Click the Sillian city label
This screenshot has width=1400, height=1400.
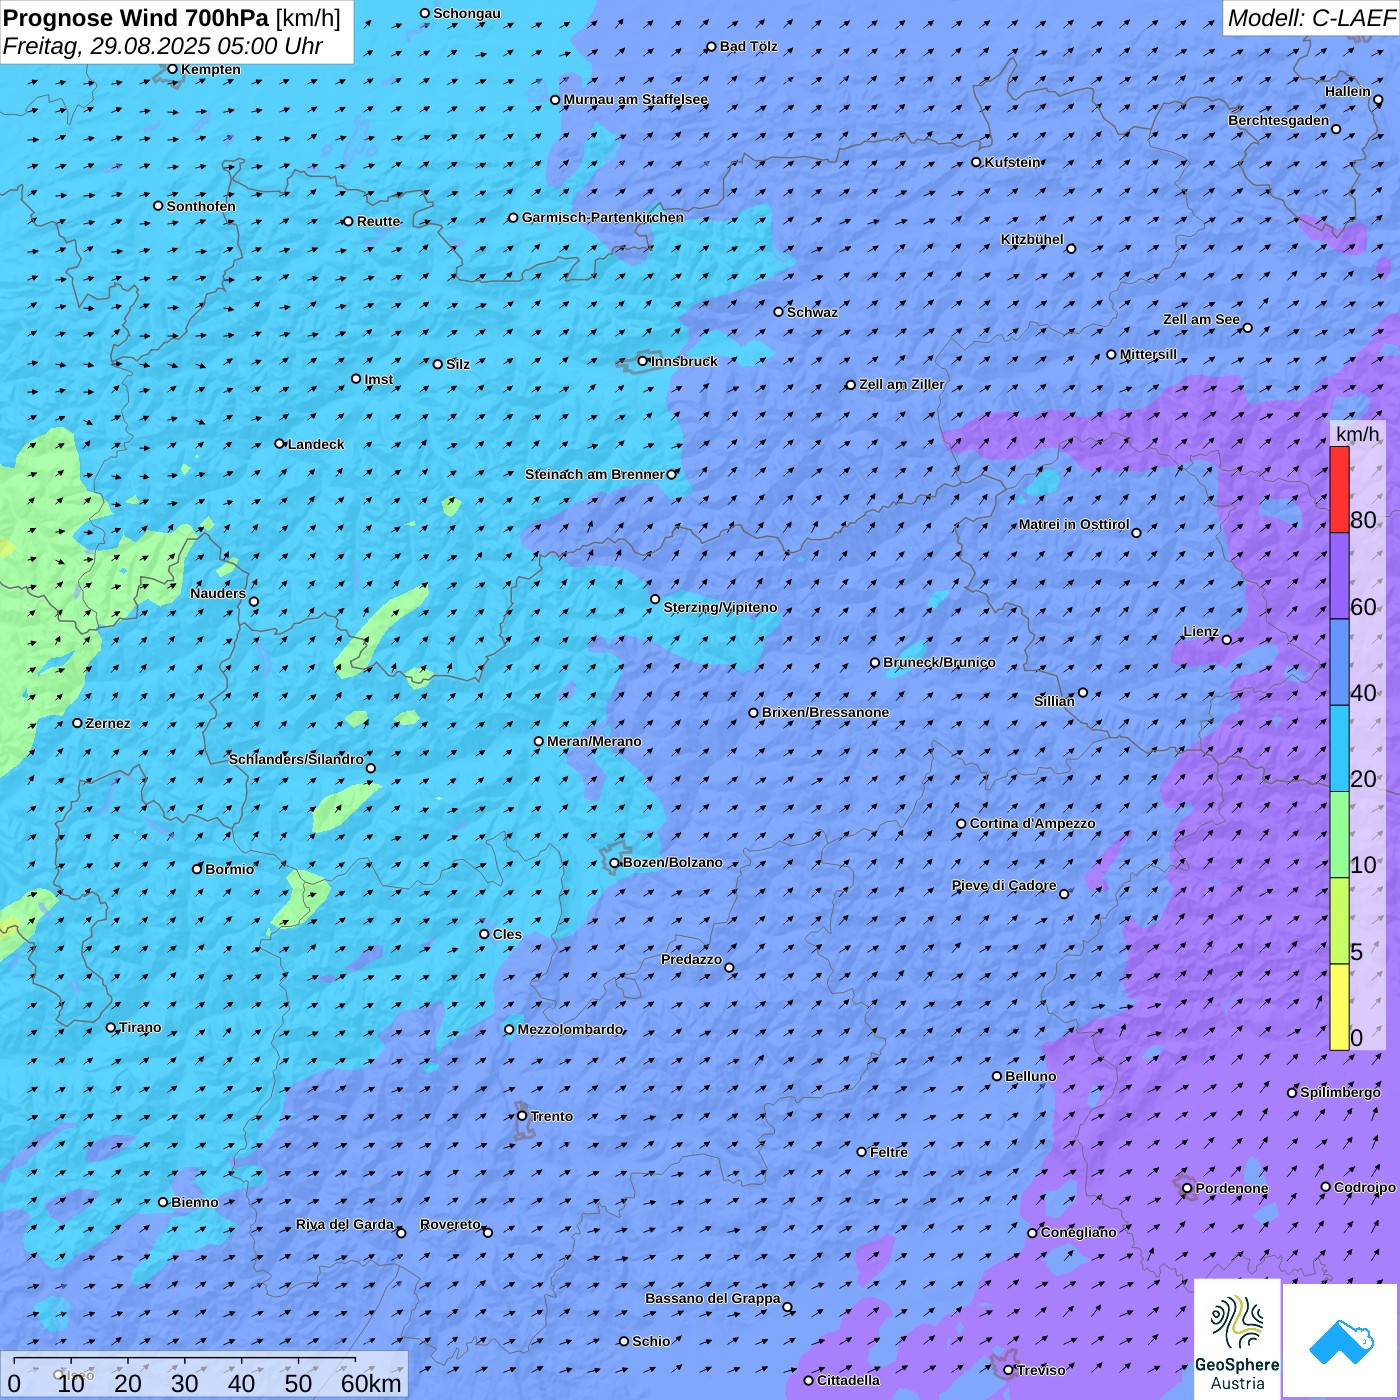pos(1054,701)
